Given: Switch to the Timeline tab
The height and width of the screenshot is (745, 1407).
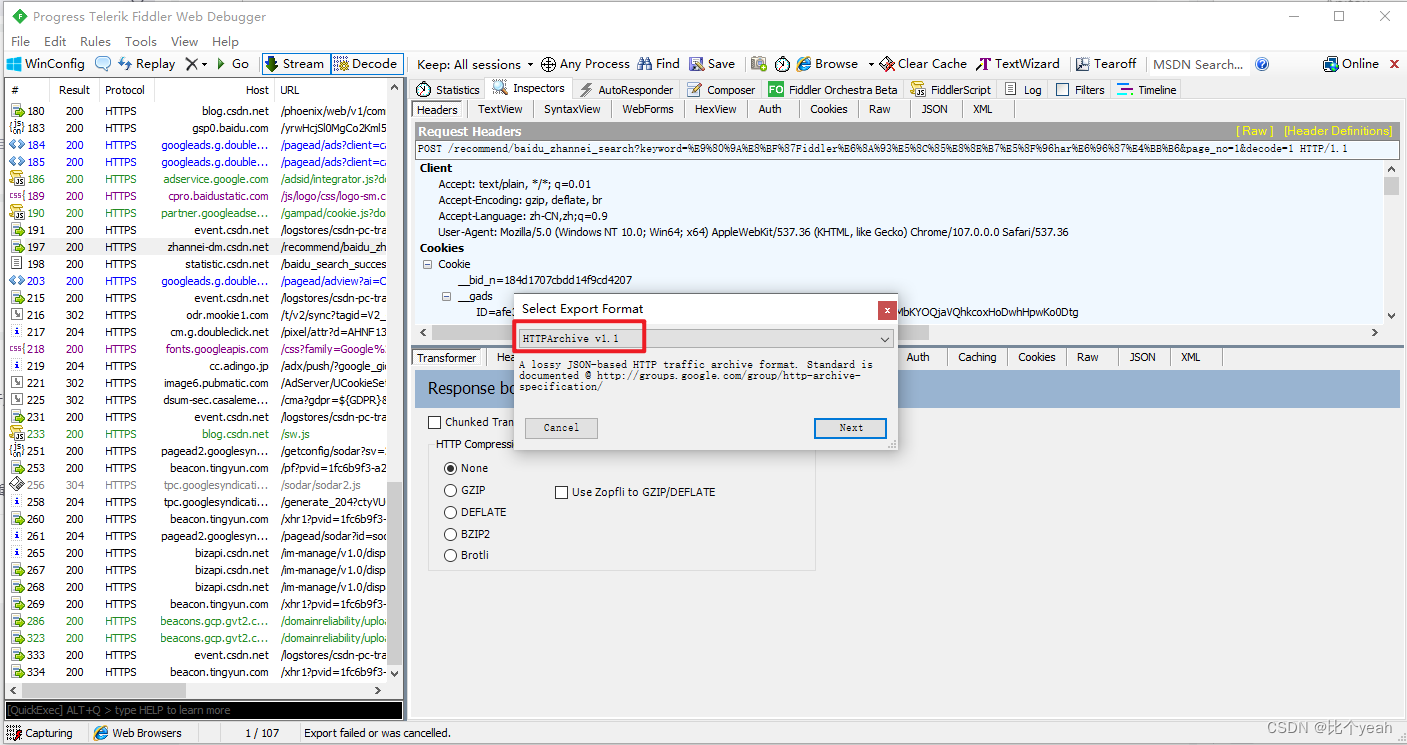Looking at the screenshot, I should pyautogui.click(x=1148, y=90).
